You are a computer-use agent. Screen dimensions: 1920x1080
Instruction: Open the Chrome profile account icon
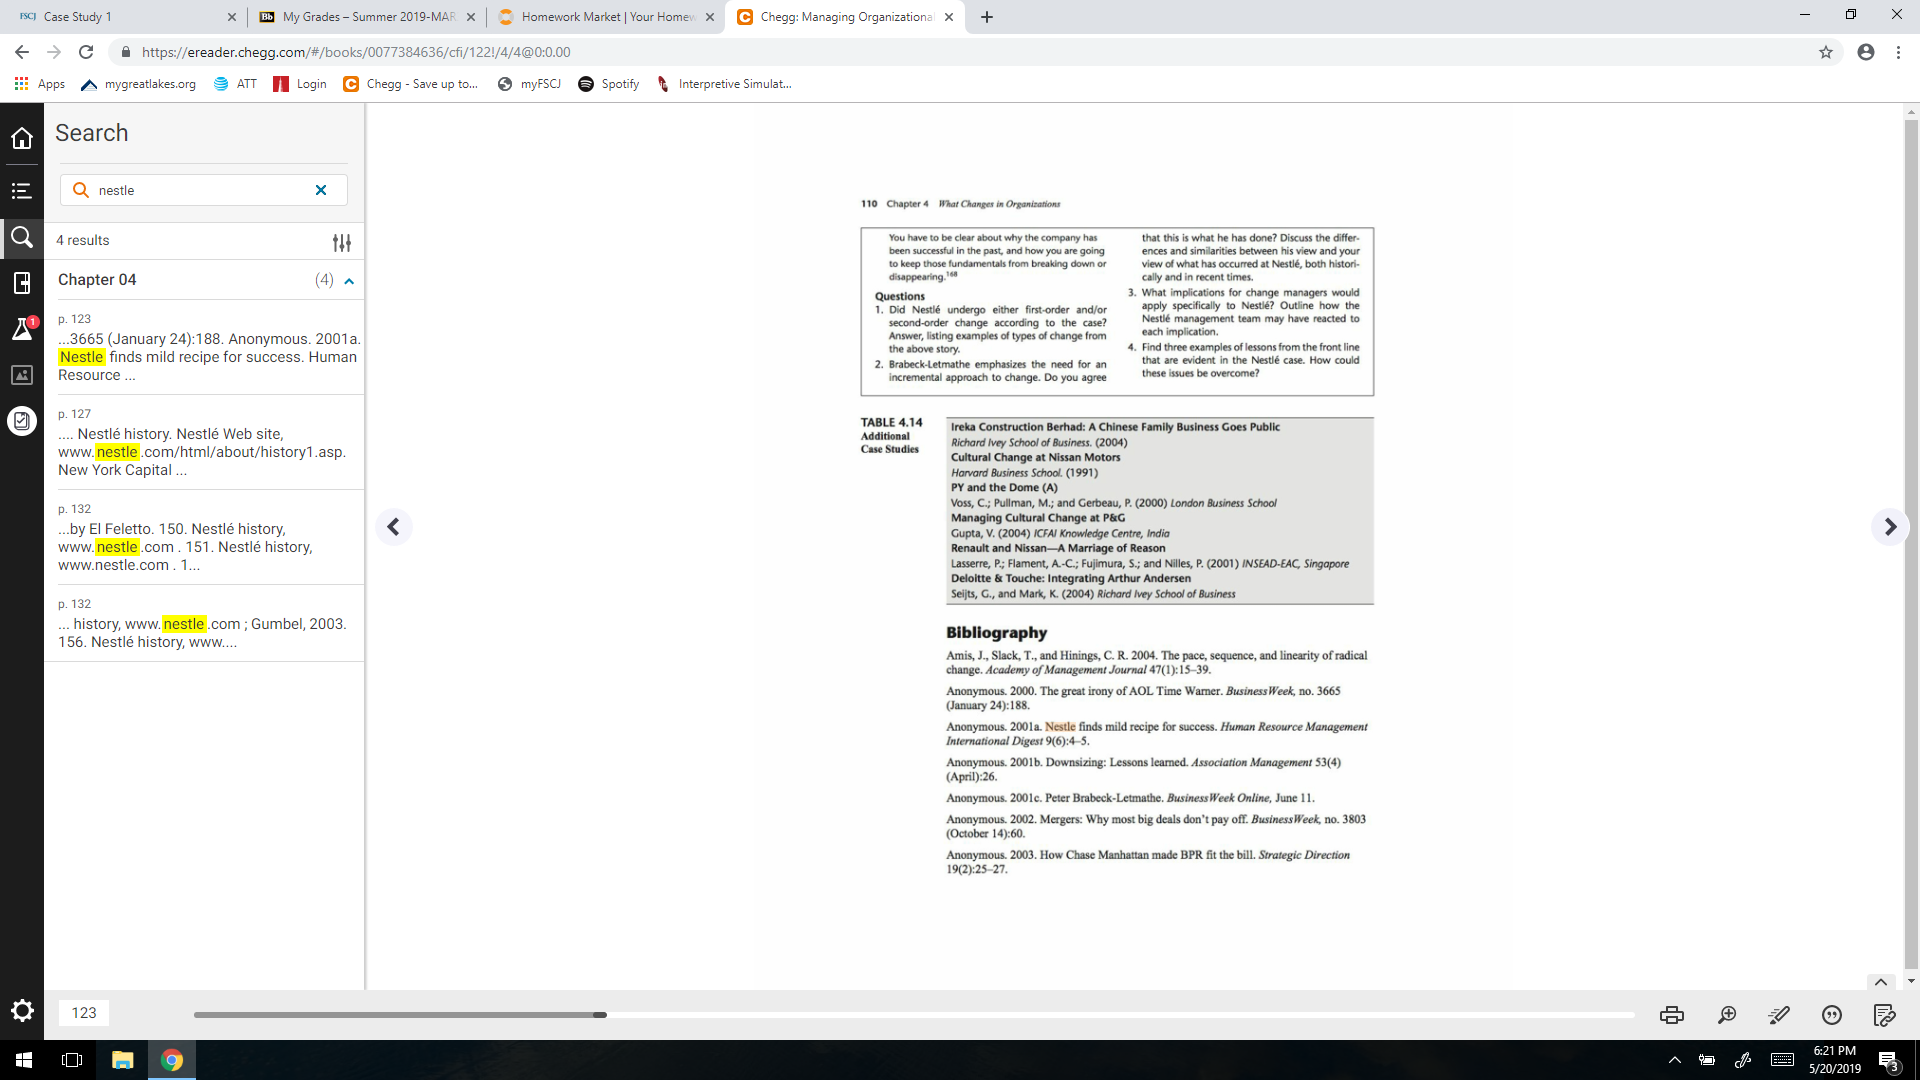(x=1866, y=52)
